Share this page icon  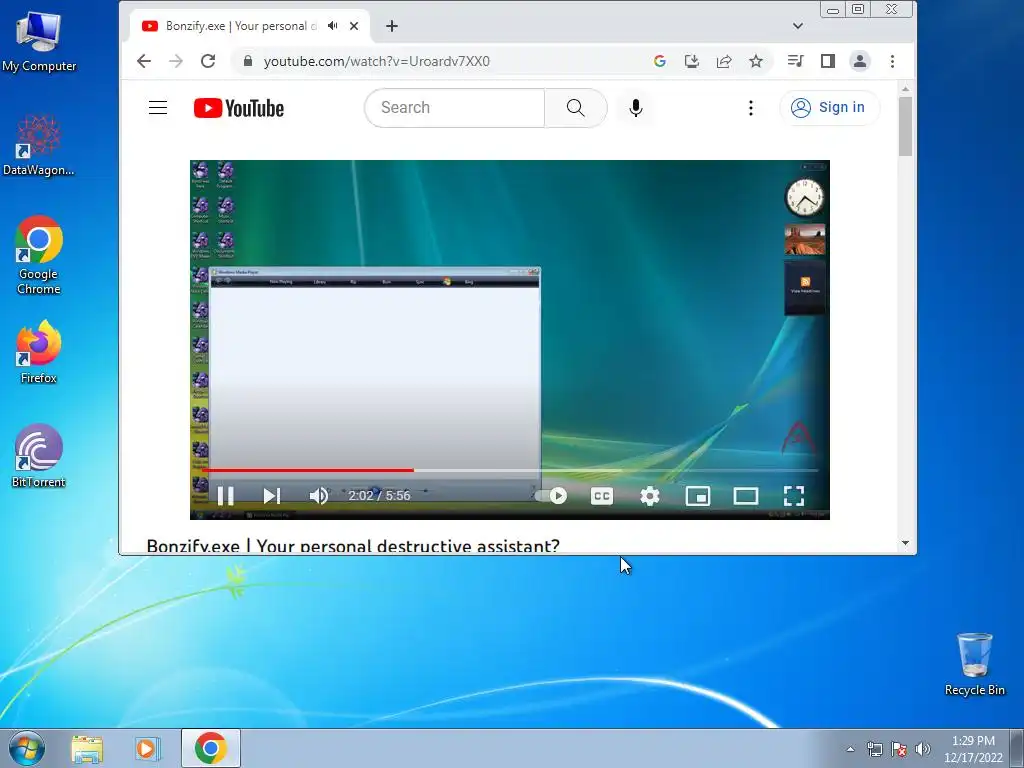coord(724,61)
